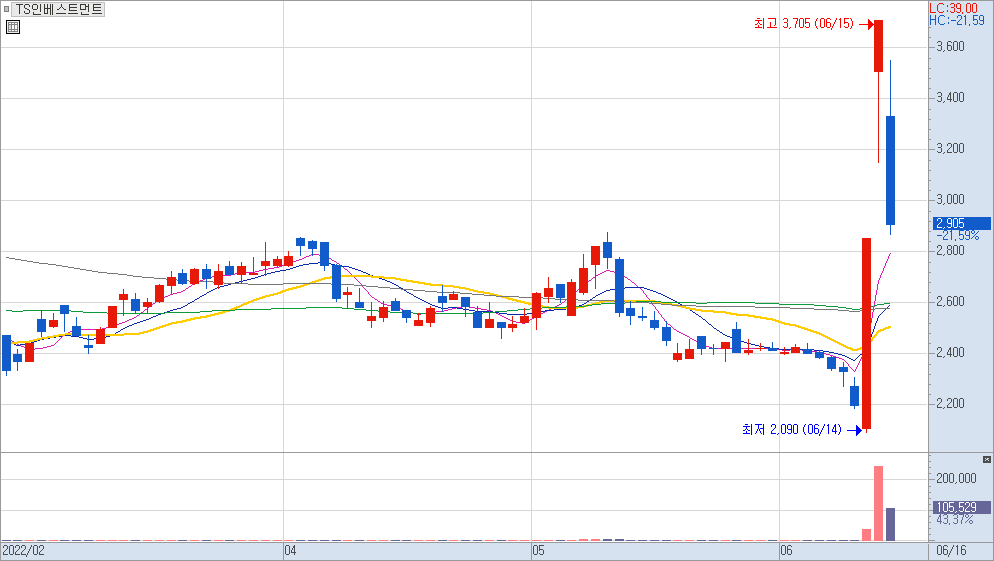Click the 2,600 price axis label
The height and width of the screenshot is (561, 994).
(950, 302)
